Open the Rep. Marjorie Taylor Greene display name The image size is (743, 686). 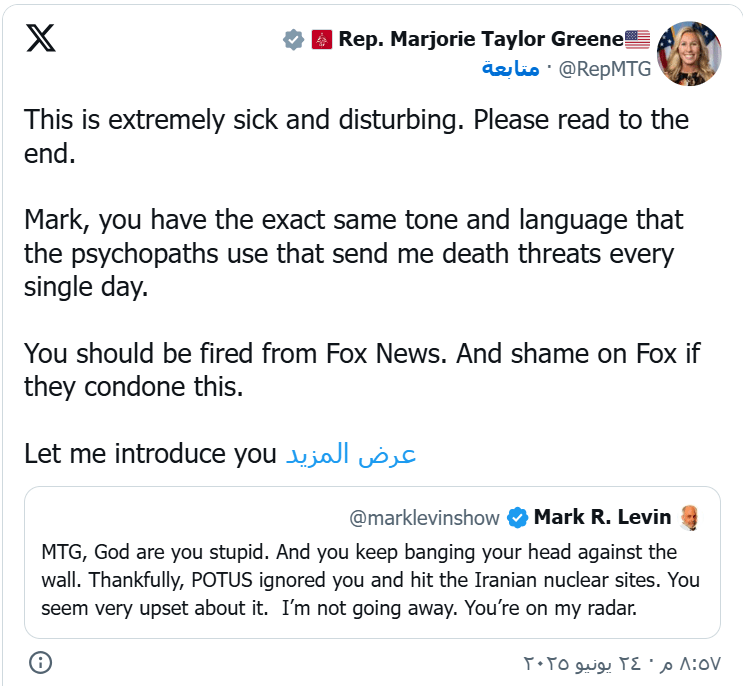click(480, 40)
